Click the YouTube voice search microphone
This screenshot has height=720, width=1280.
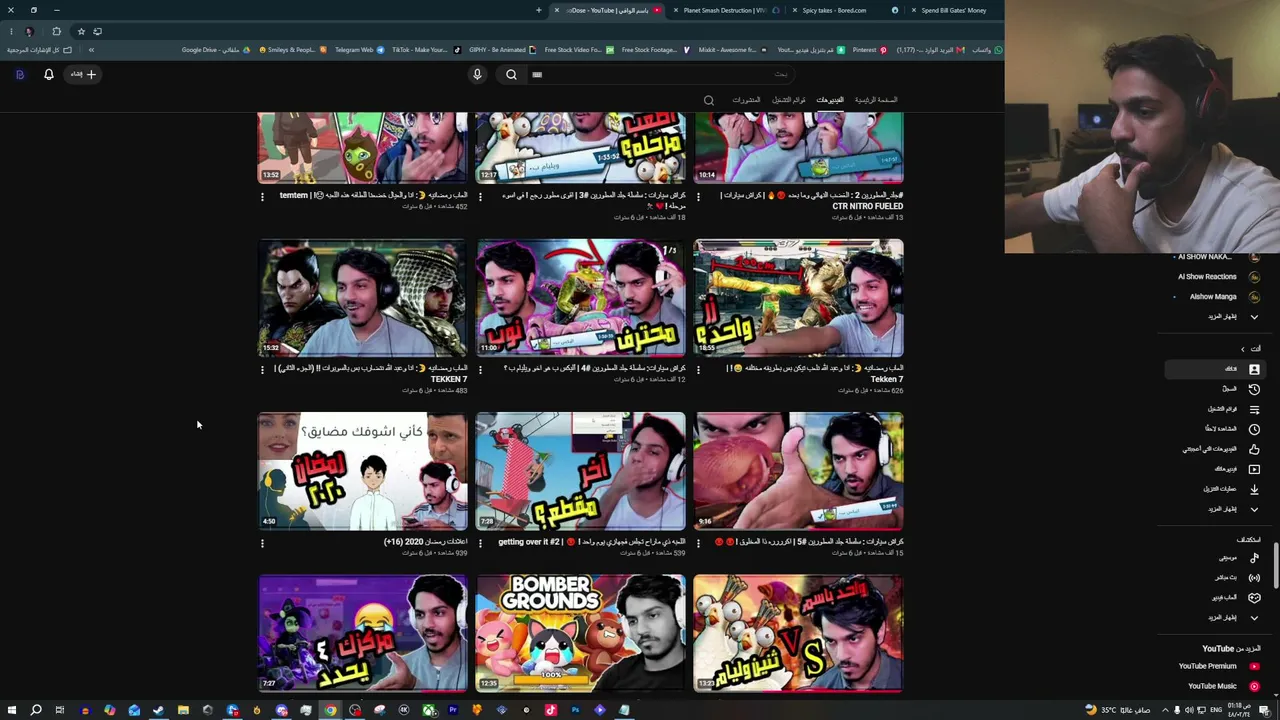click(477, 74)
